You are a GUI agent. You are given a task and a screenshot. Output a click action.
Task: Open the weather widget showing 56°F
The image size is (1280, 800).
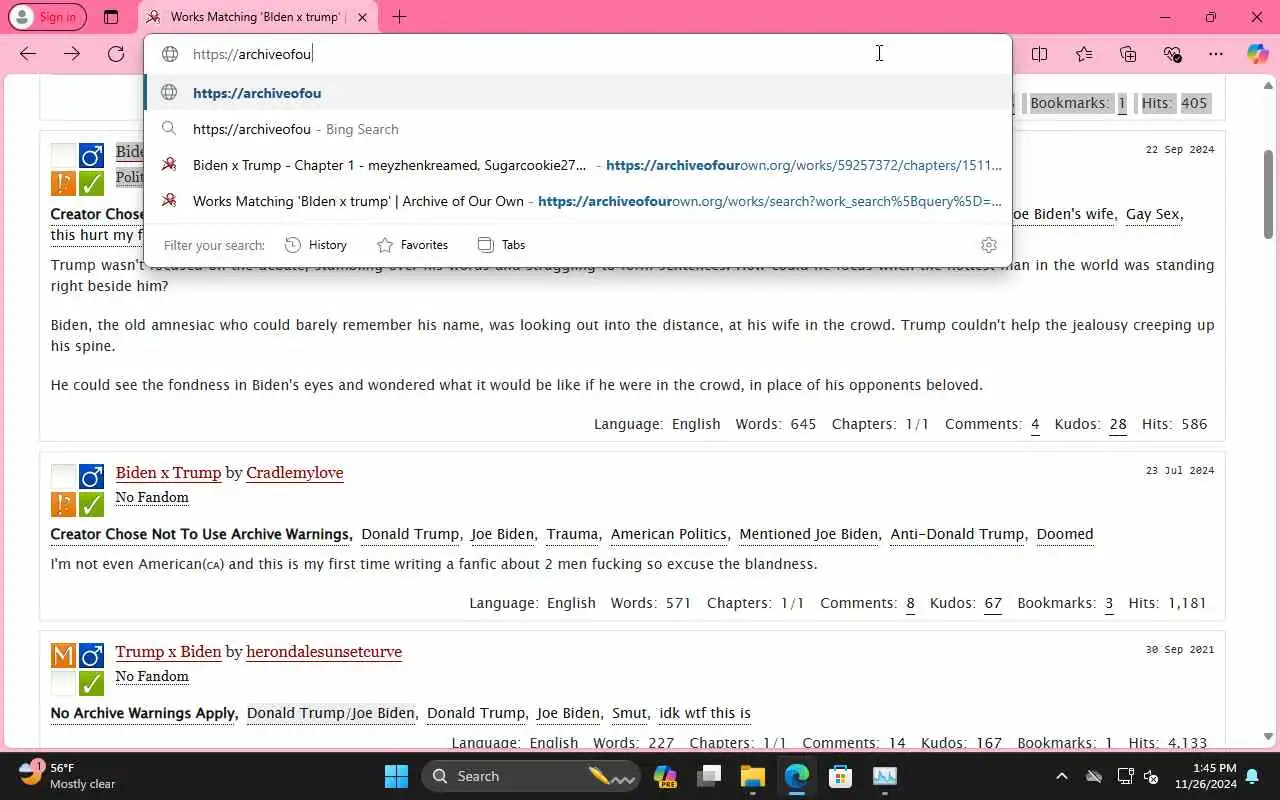pos(68,776)
